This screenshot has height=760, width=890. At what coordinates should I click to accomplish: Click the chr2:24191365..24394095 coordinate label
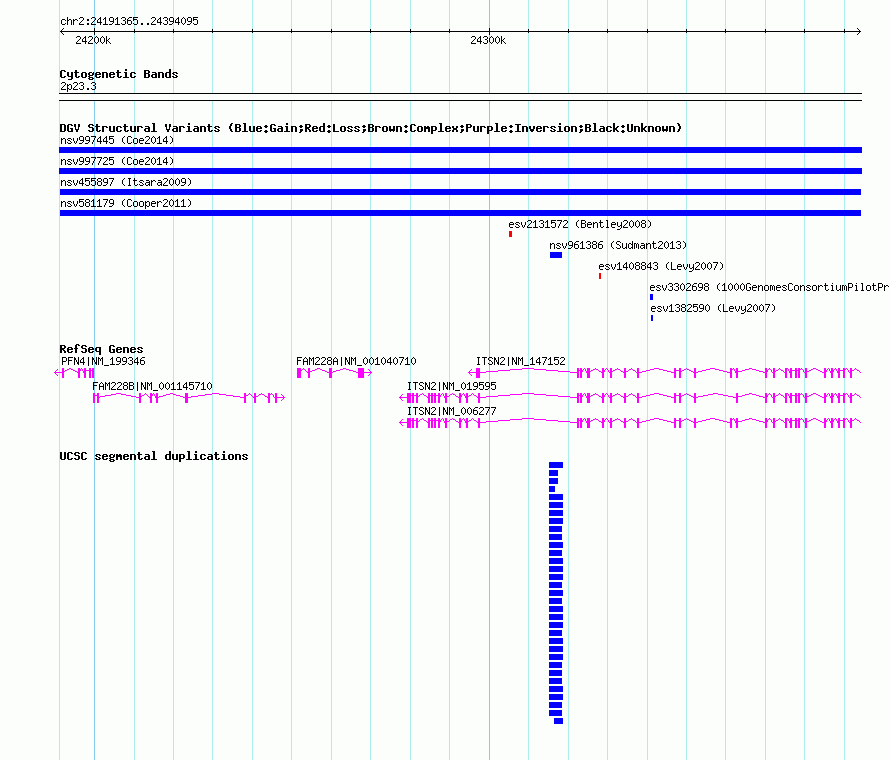coord(129,22)
